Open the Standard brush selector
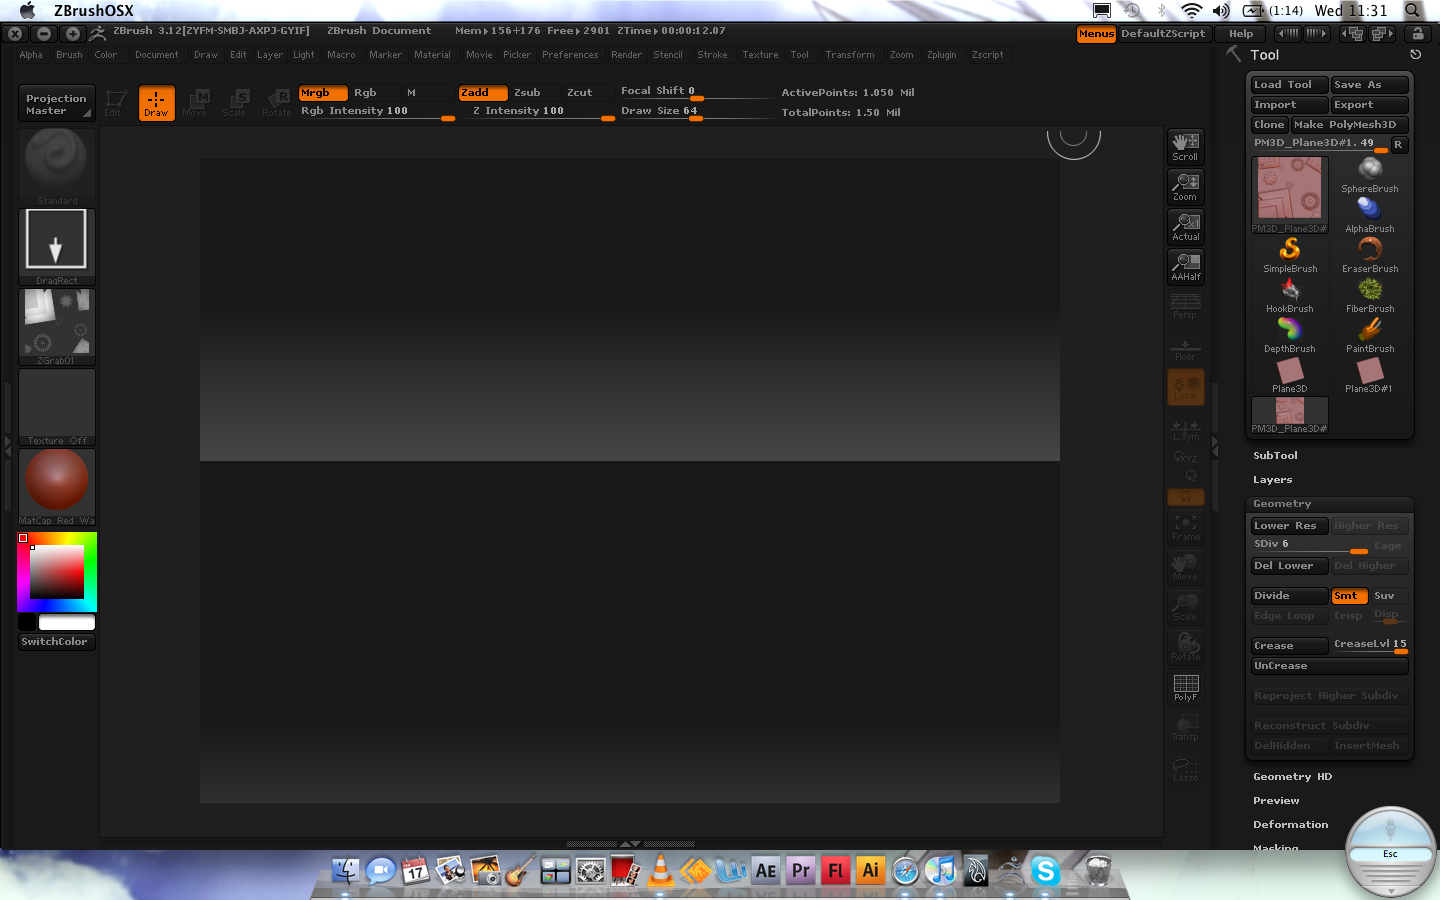Image resolution: width=1440 pixels, height=900 pixels. (x=57, y=167)
